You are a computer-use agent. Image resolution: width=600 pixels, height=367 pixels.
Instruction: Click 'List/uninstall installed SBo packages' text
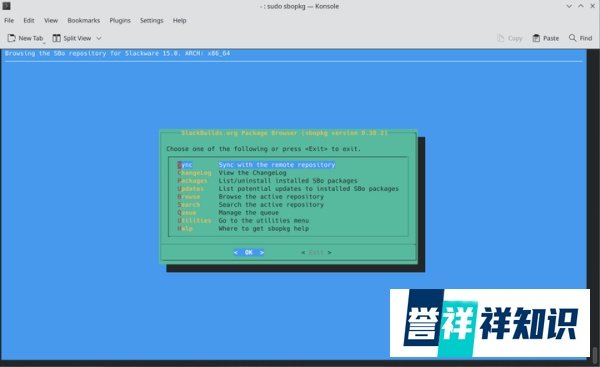pos(288,181)
